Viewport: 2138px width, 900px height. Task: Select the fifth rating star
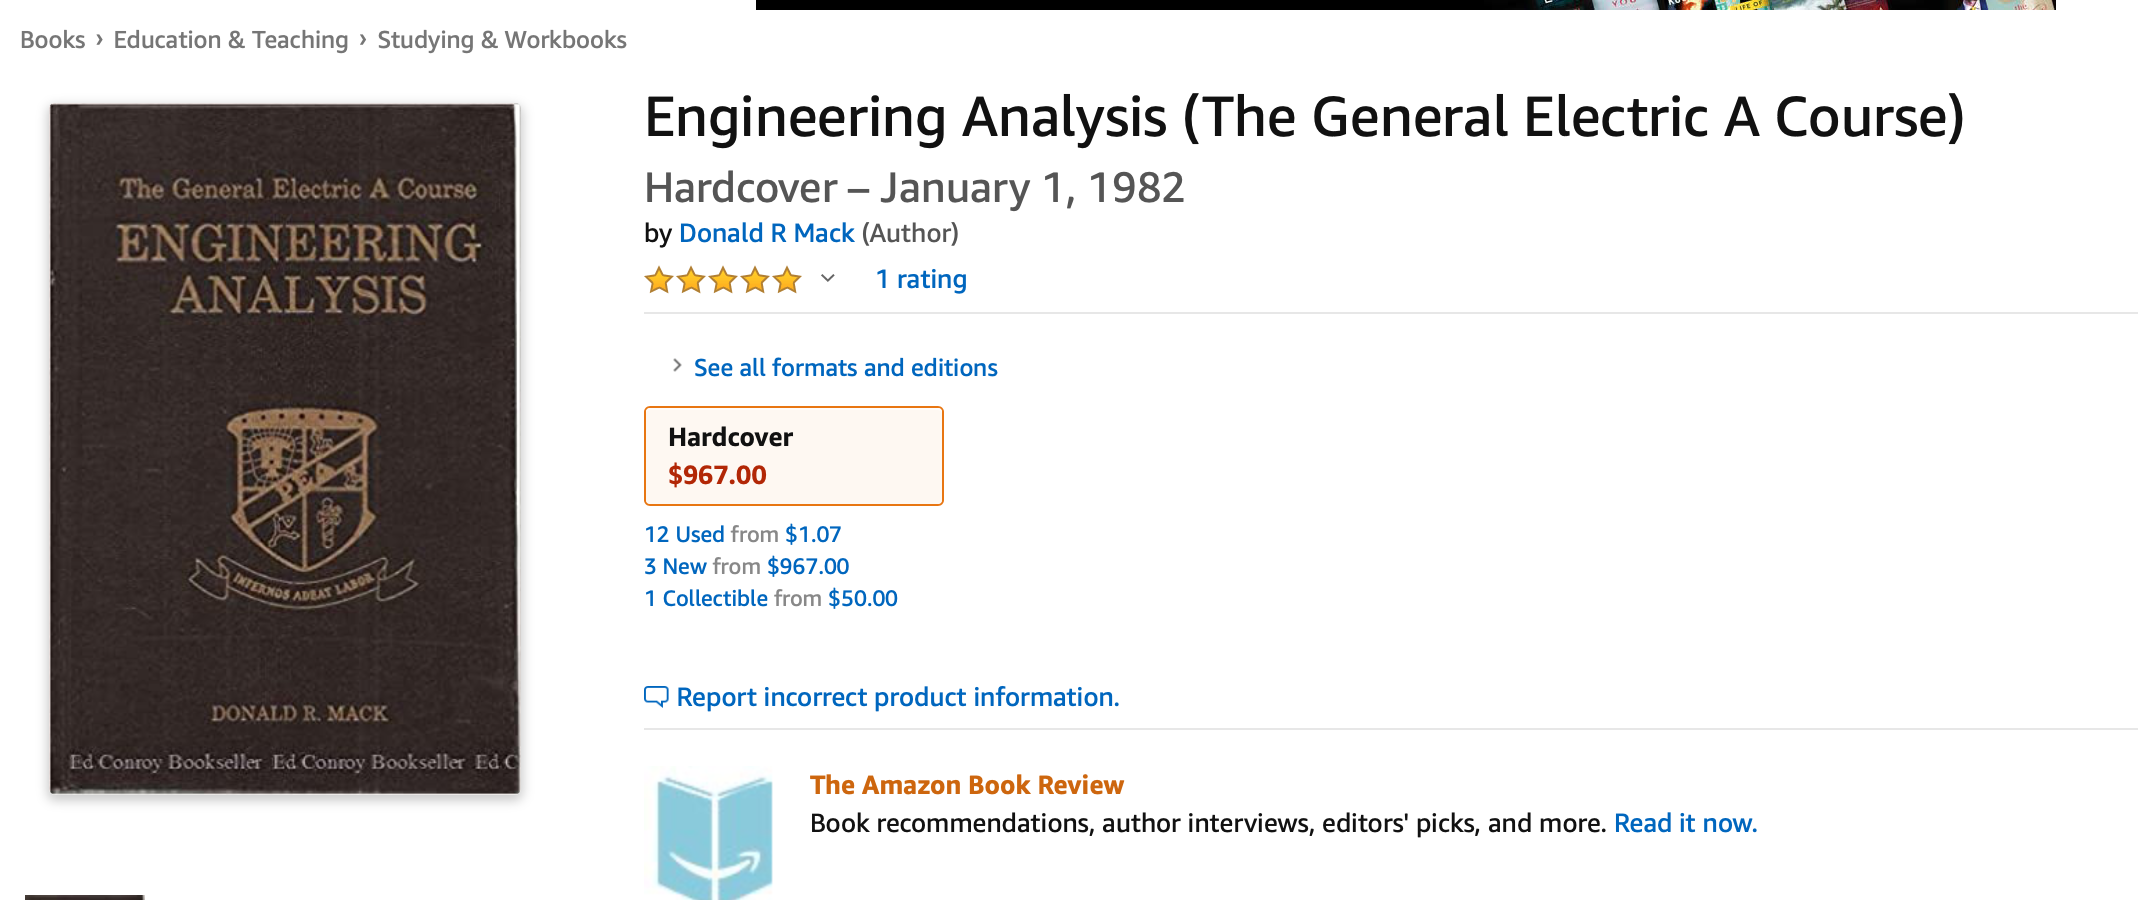[x=784, y=280]
